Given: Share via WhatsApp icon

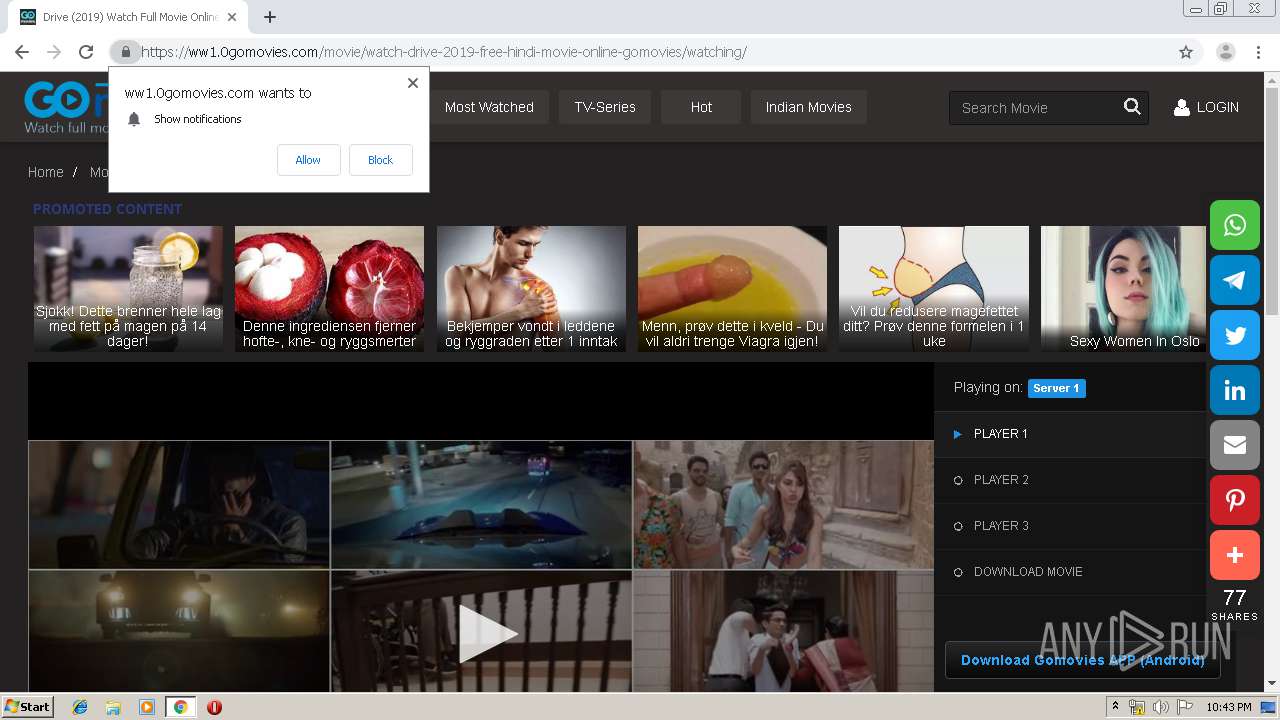Looking at the screenshot, I should tap(1235, 225).
